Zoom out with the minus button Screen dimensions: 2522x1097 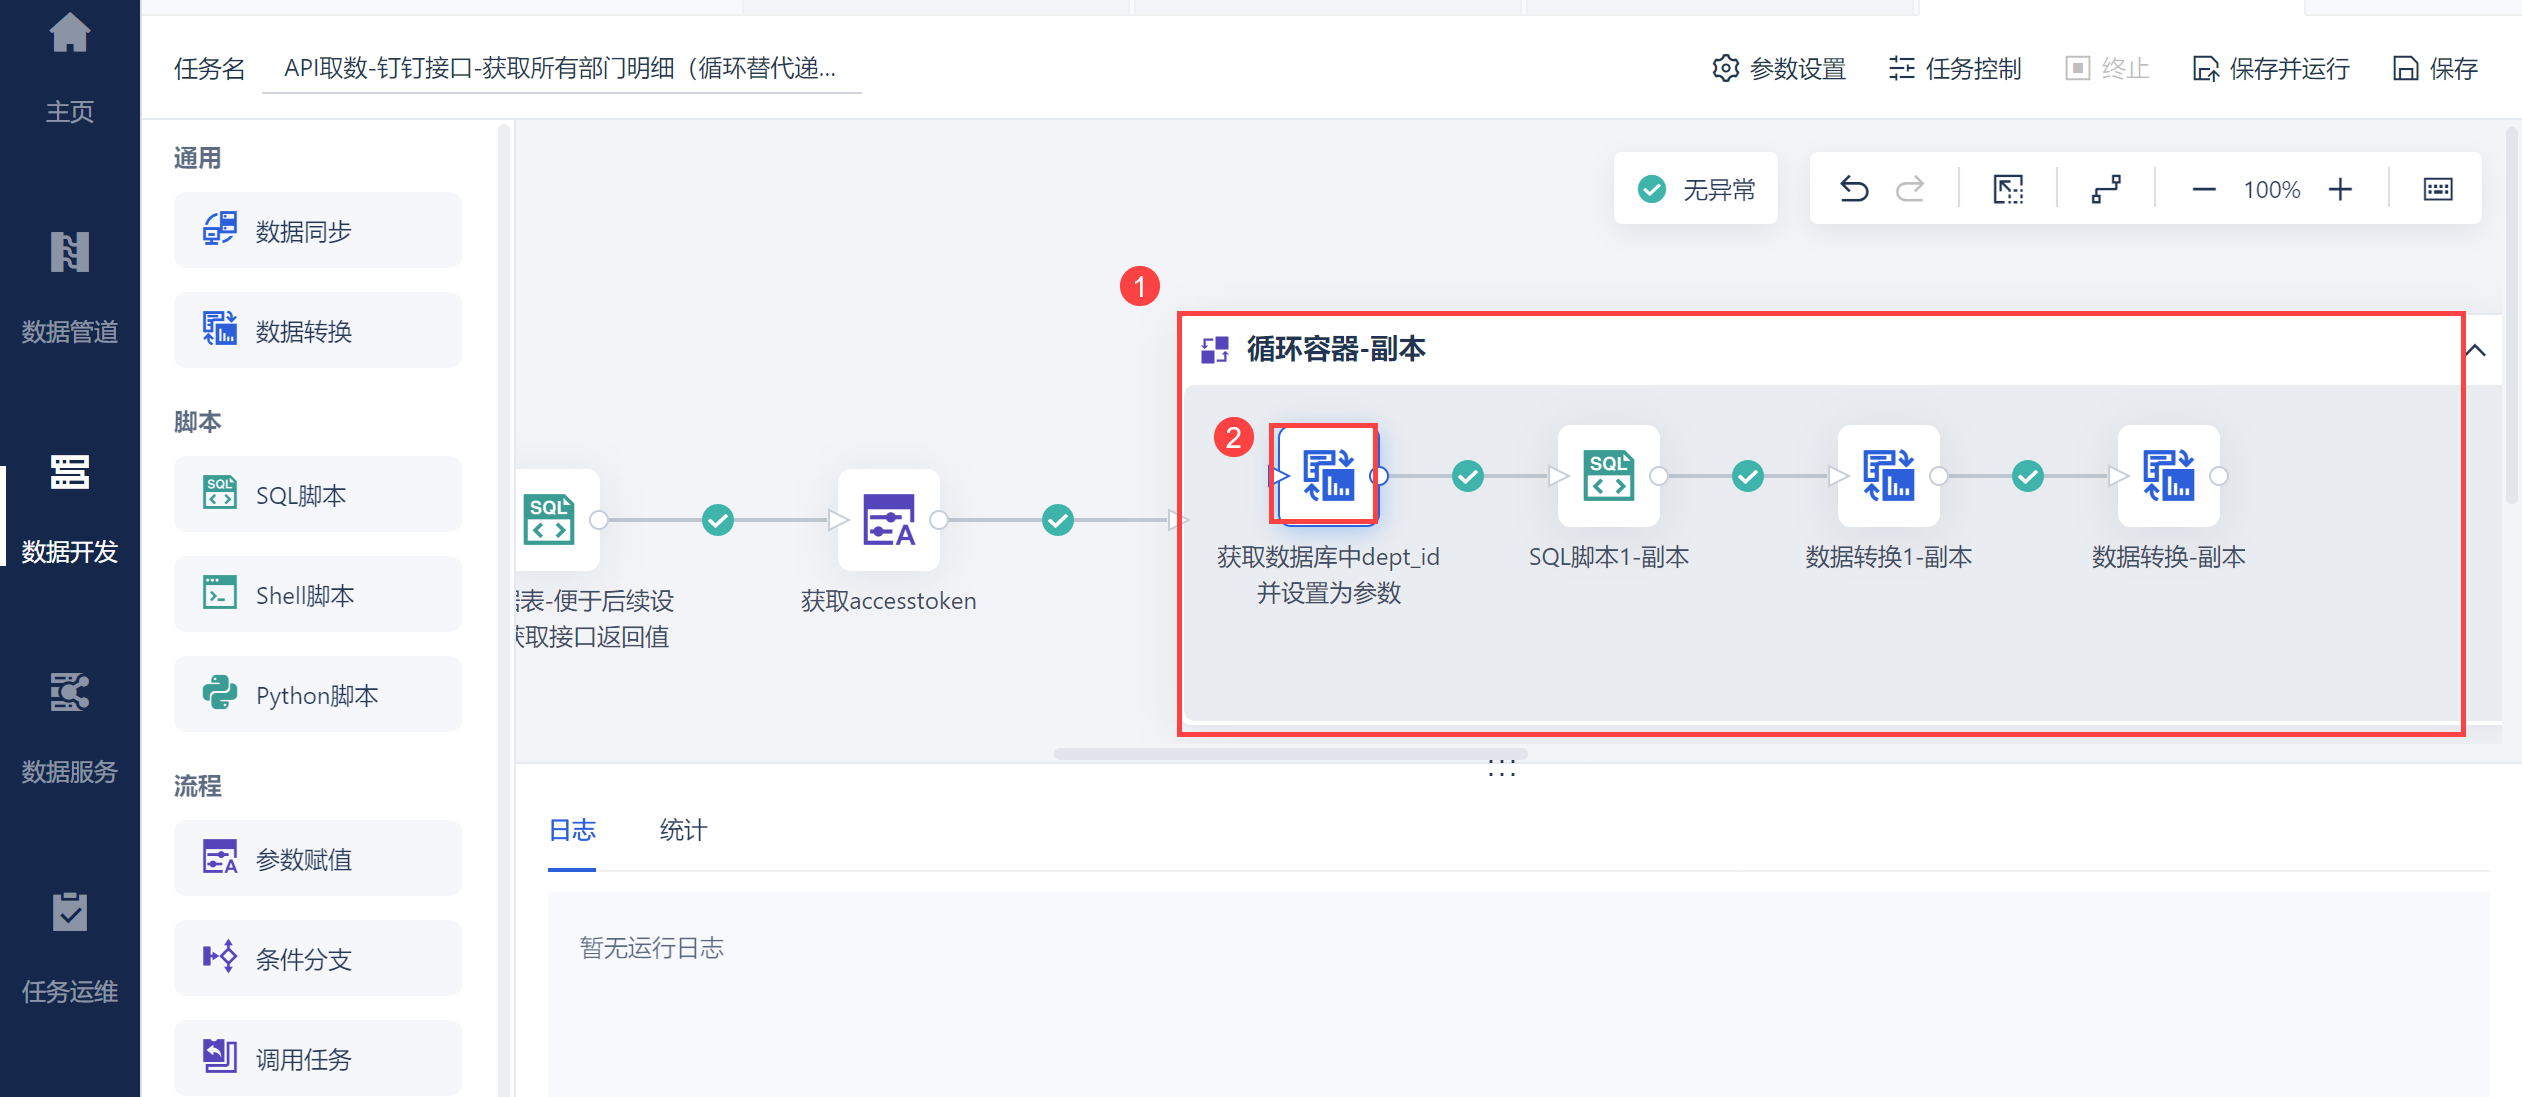pyautogui.click(x=2203, y=189)
